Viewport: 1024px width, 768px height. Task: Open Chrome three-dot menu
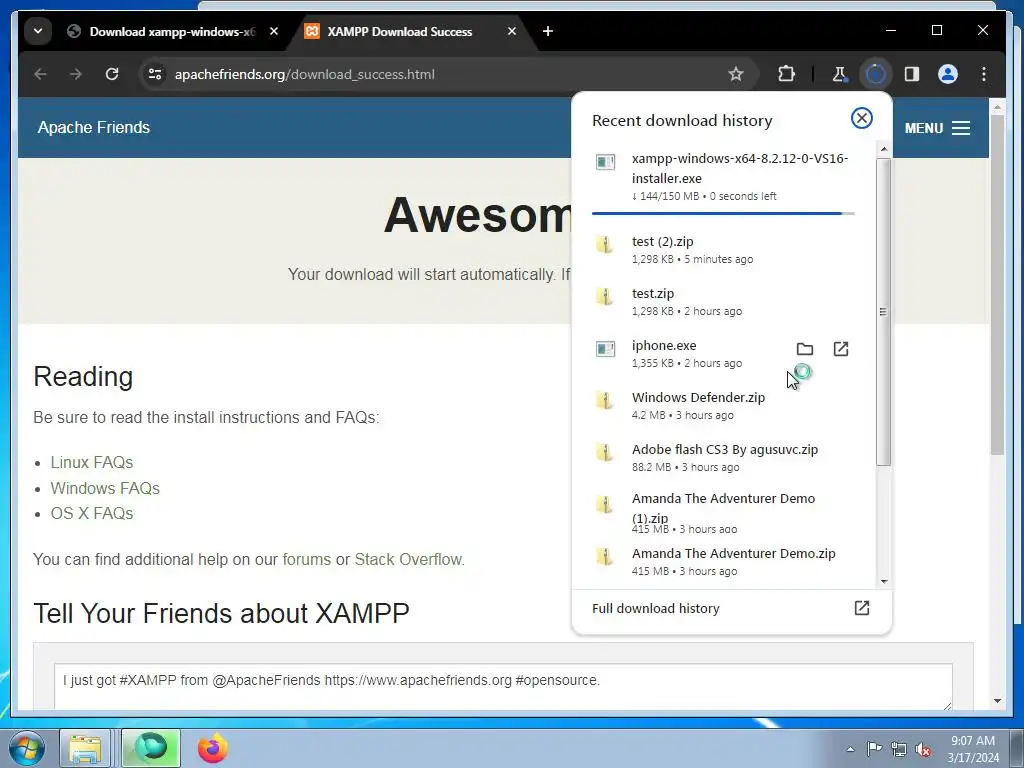(984, 74)
